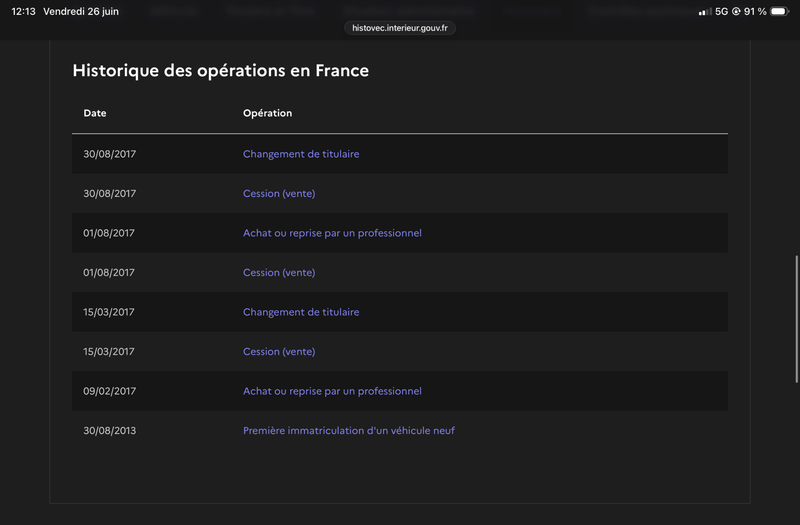Click the Opération column header

[x=267, y=113]
